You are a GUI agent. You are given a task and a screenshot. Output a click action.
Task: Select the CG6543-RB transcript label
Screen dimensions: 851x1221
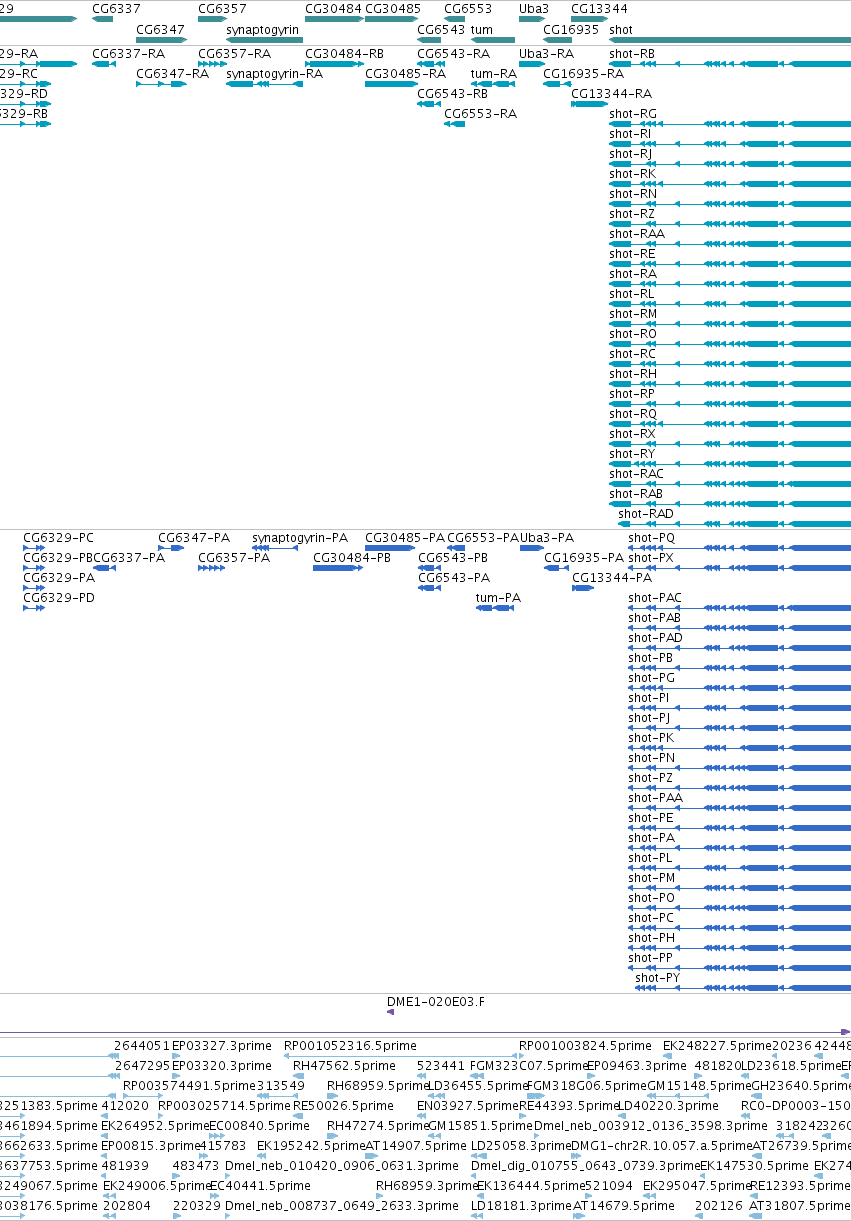pyautogui.click(x=453, y=94)
